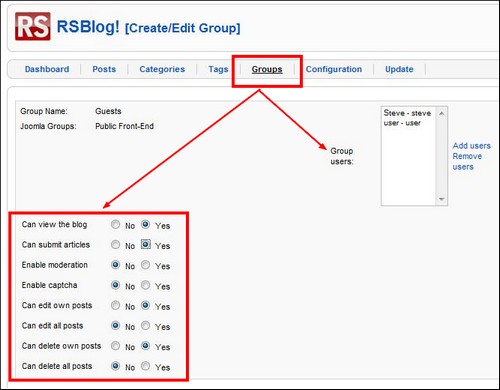Open the Dashboard tab
Screen dimensions: 500x390
(47, 69)
